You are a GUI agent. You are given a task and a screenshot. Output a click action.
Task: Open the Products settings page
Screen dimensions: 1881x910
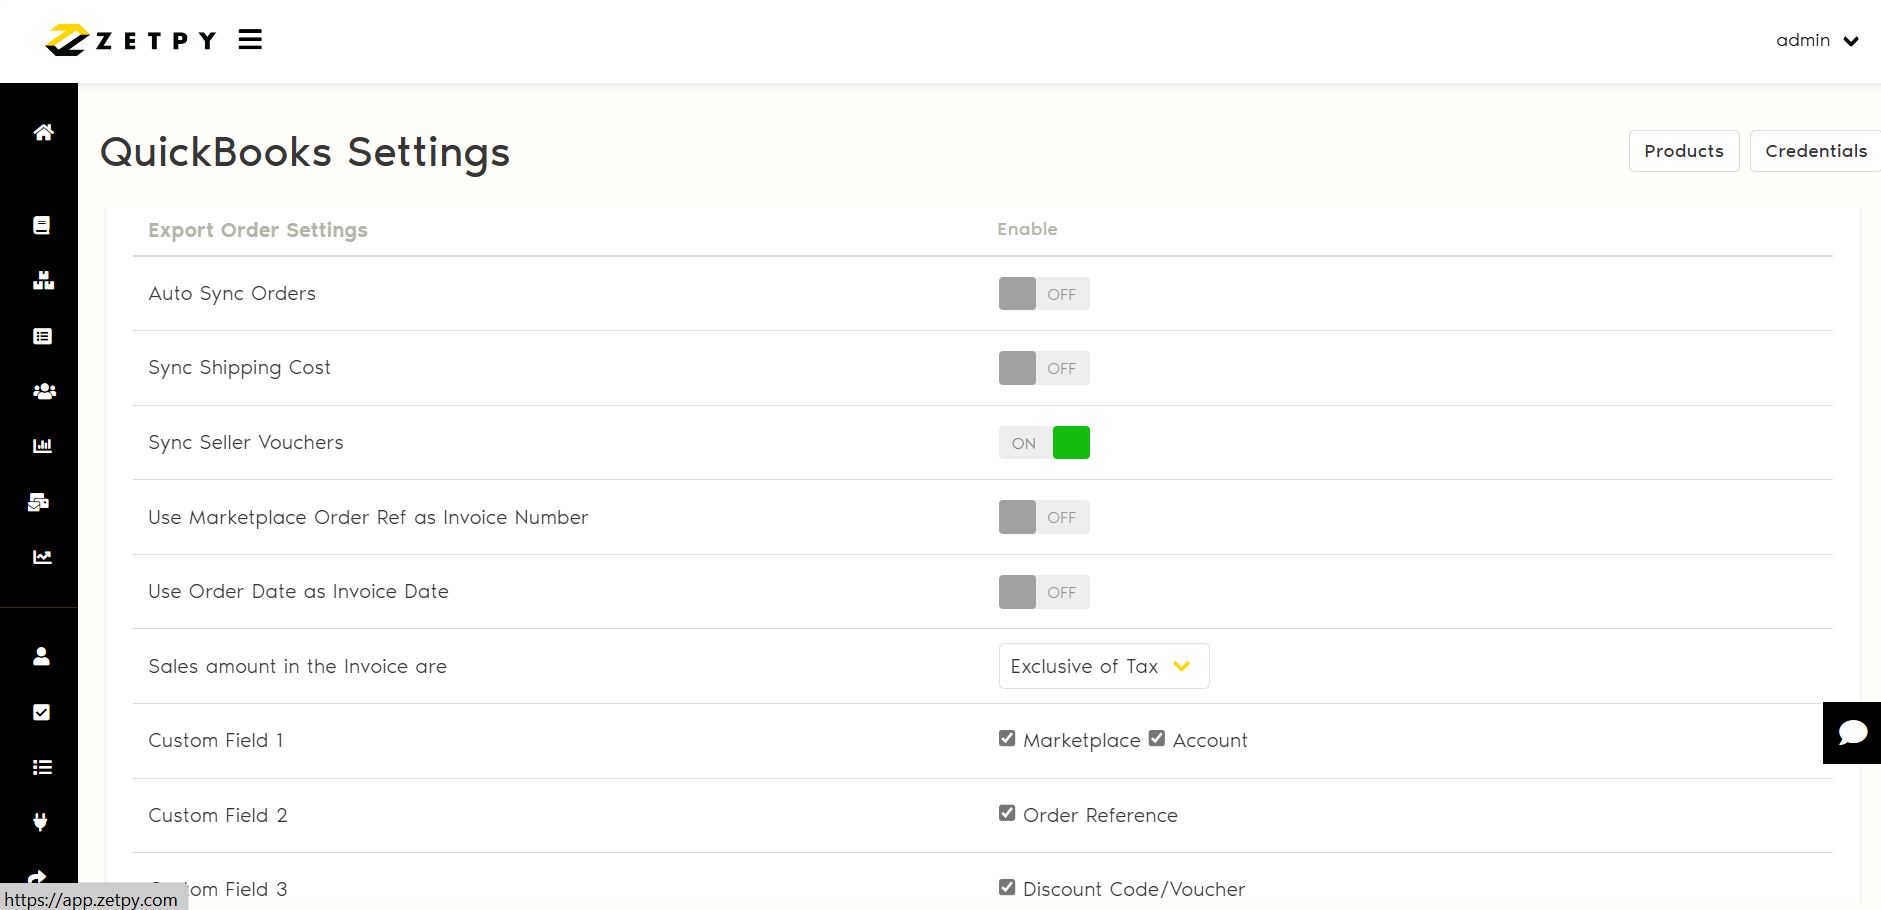tap(1683, 151)
